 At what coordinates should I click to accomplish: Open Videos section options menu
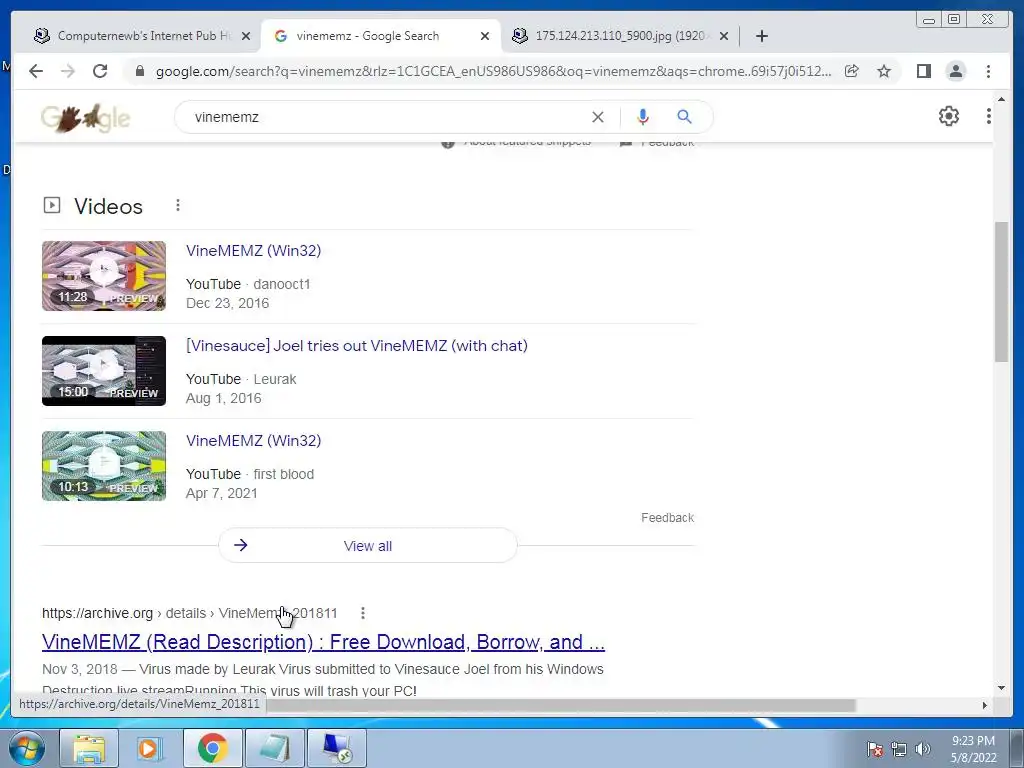(178, 206)
